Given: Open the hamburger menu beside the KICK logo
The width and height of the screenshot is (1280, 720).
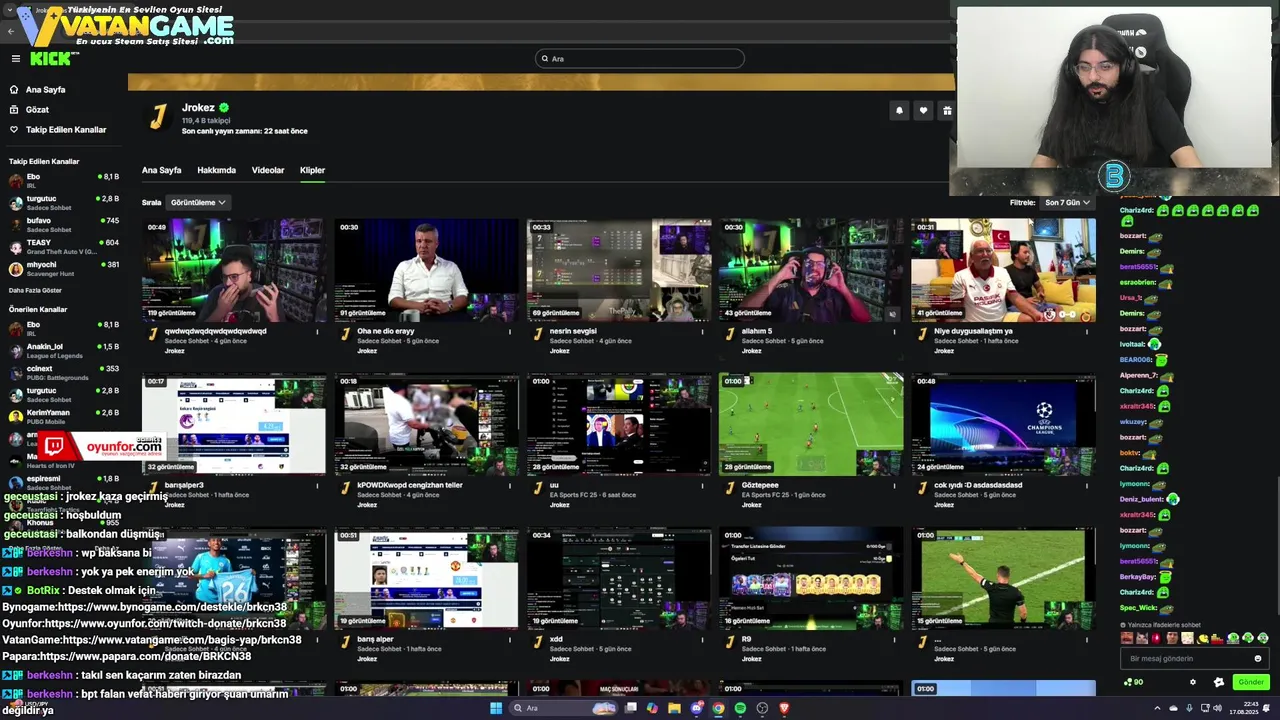Looking at the screenshot, I should (x=15, y=59).
